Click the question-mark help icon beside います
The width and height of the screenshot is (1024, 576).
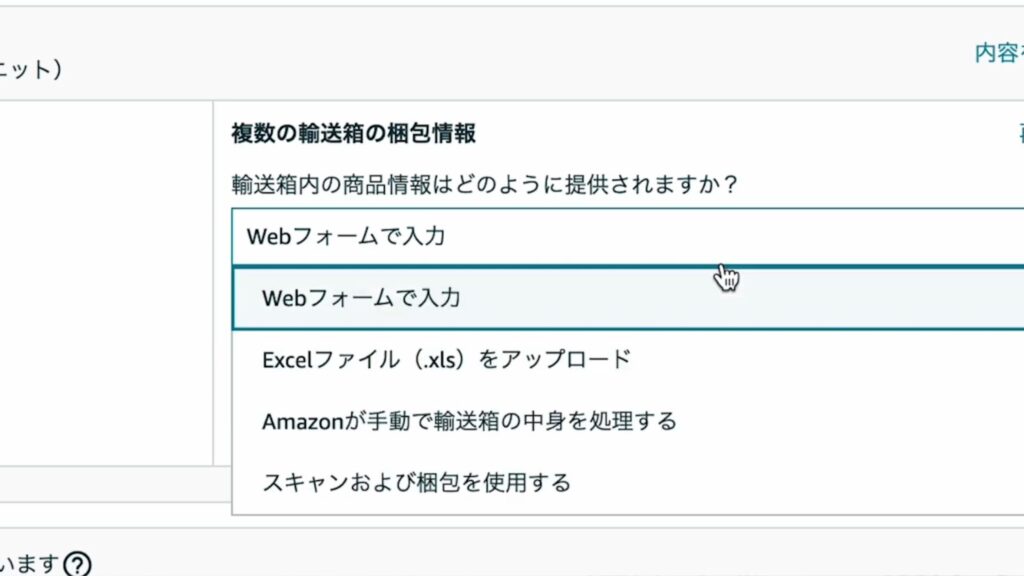click(x=76, y=565)
